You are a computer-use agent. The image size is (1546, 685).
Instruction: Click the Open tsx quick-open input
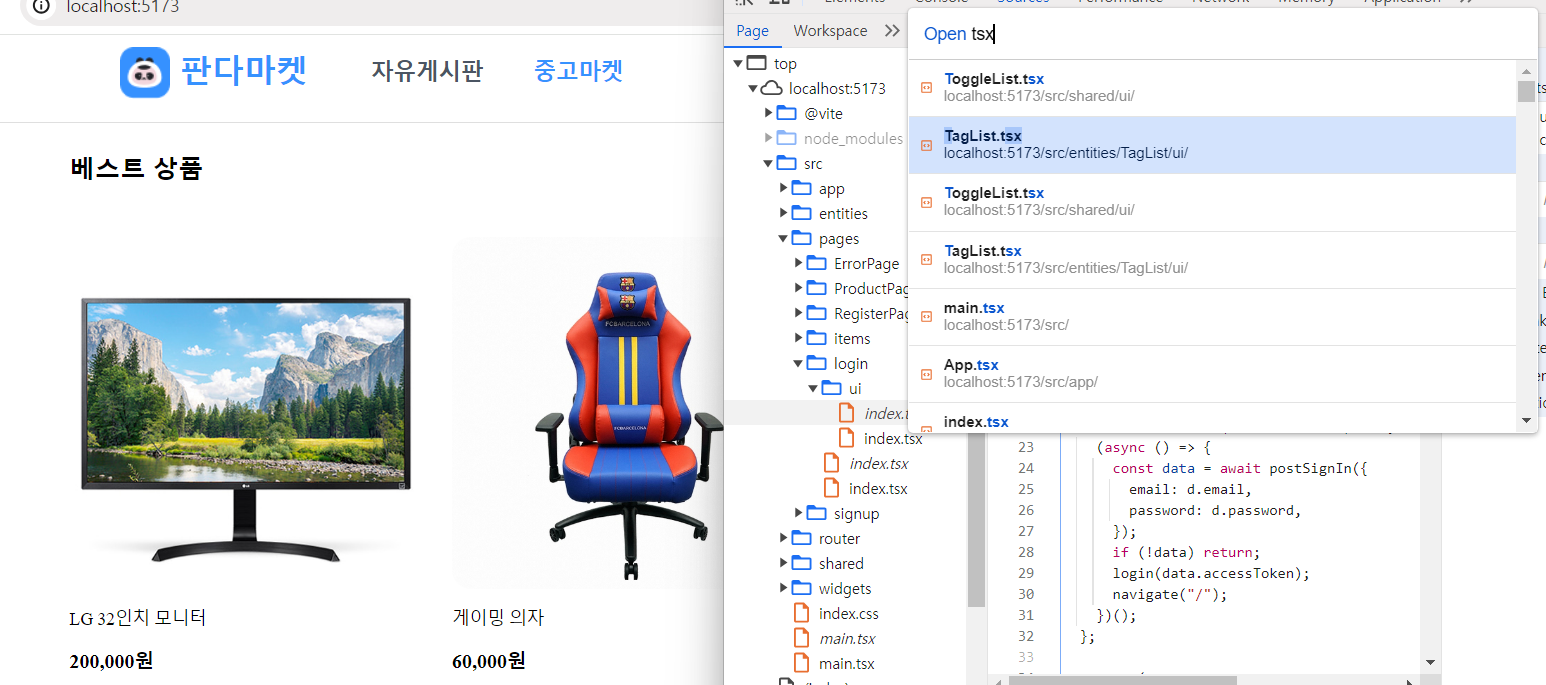(x=1222, y=34)
